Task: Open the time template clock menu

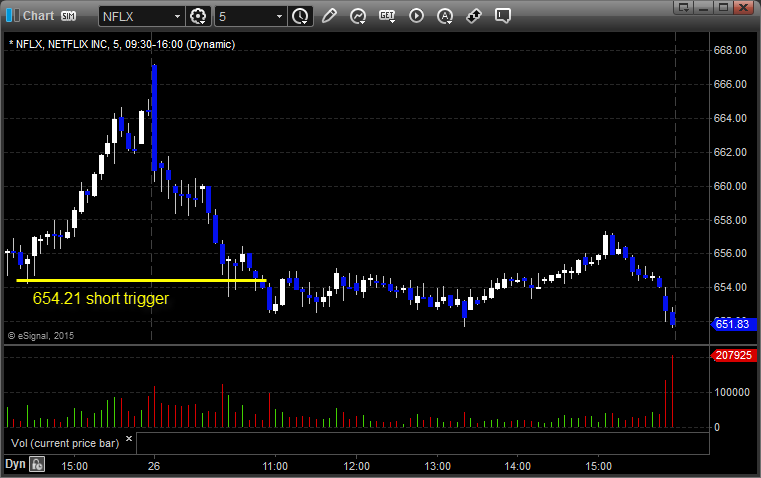Action: (300, 16)
